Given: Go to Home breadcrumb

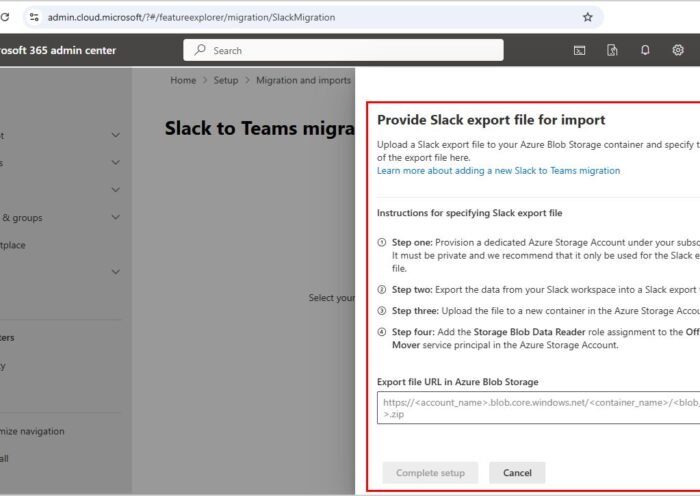Looking at the screenshot, I should click(183, 80).
